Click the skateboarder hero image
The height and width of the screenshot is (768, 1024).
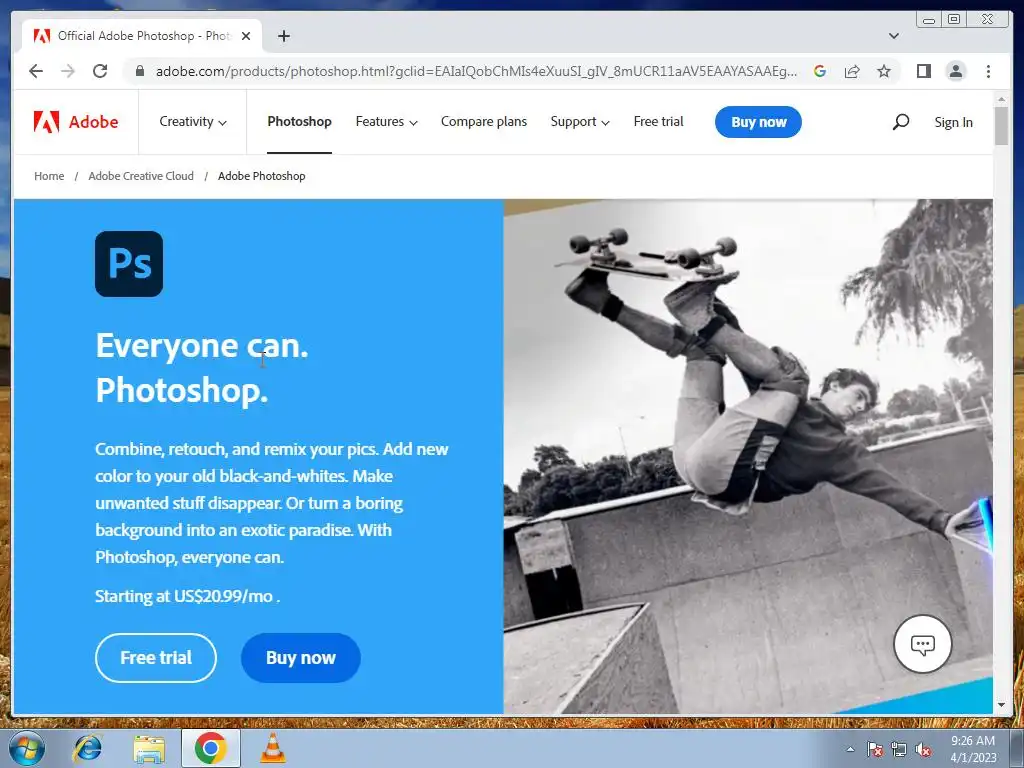[748, 456]
